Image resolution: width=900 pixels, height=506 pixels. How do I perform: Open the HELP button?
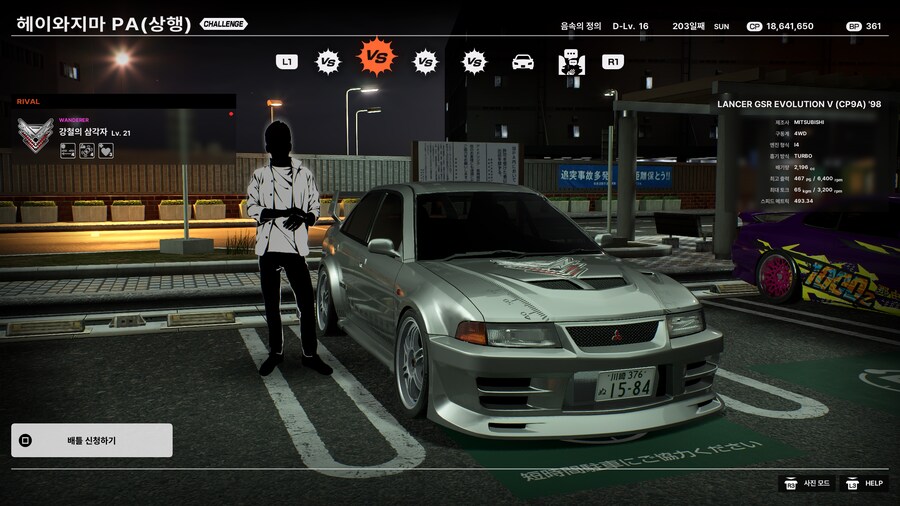coord(864,483)
